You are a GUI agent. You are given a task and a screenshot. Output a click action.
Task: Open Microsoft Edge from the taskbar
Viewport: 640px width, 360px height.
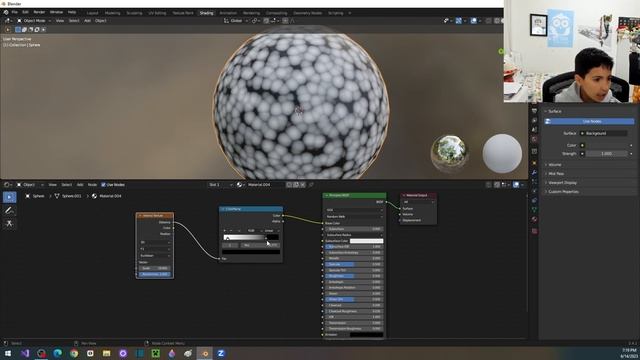[x=58, y=353]
